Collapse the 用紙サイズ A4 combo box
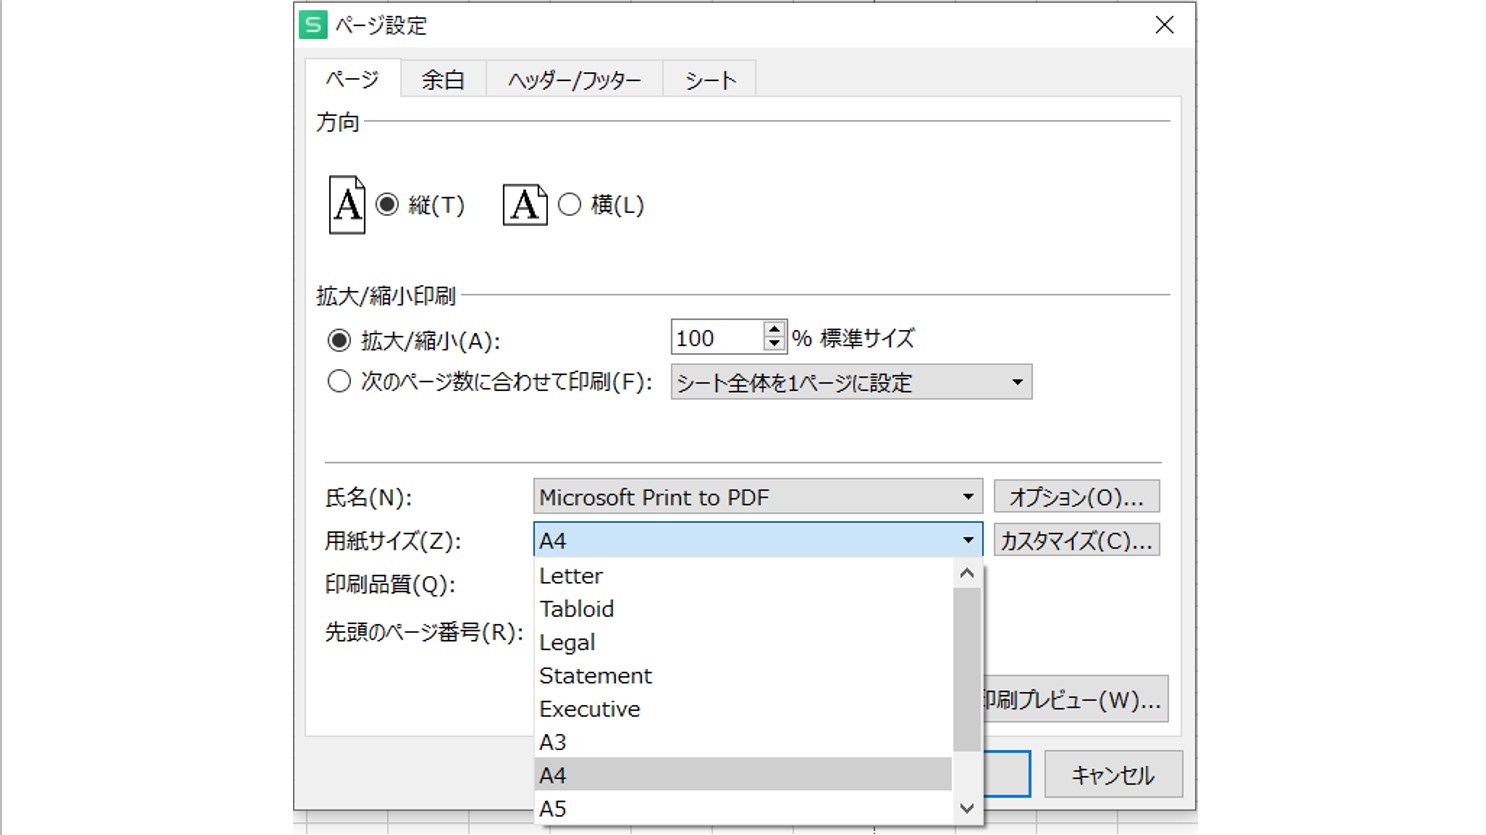1486x835 pixels. coord(758,540)
